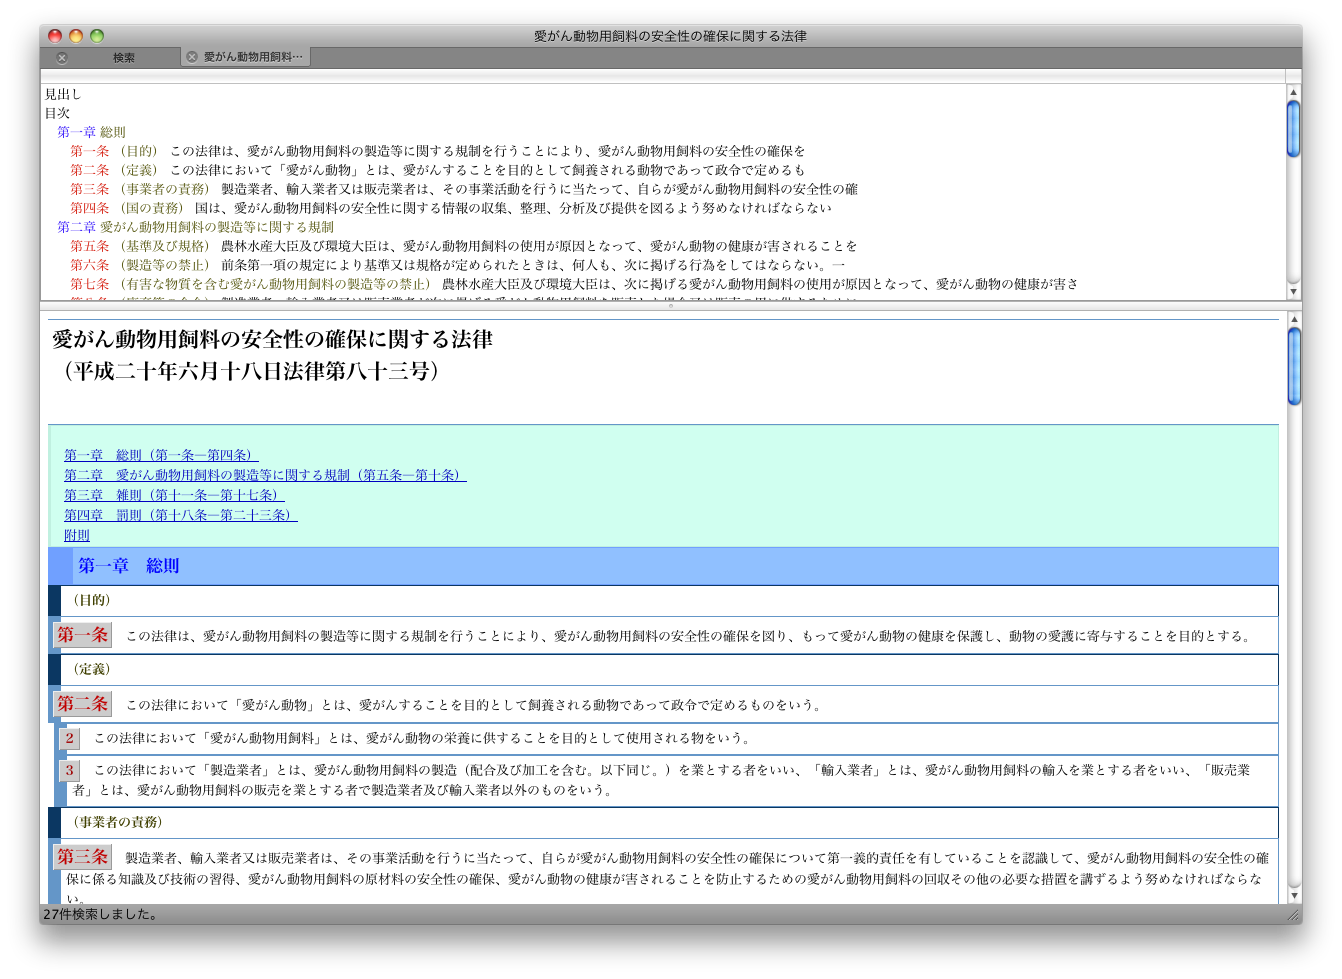This screenshot has width=1342, height=979.
Task: Select the 愛がん動物用飼料 document tab
Action: pyautogui.click(x=252, y=57)
